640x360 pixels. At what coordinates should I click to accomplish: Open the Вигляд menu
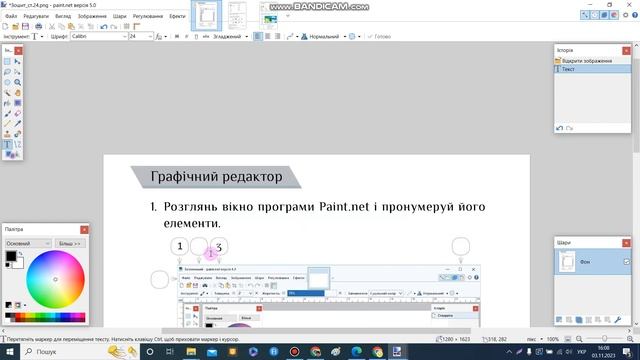coord(63,16)
